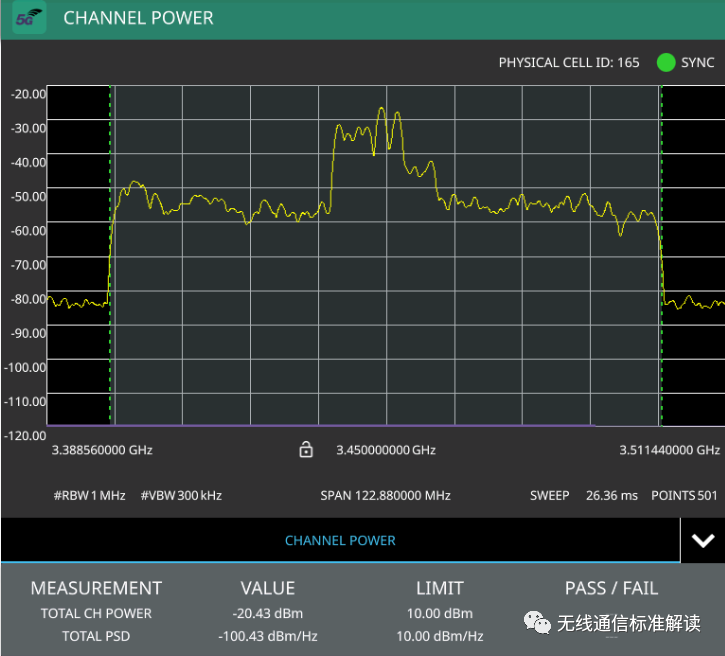This screenshot has width=725, height=656.
Task: Edit the 3.450000000 GHz center frequency
Action: [386, 450]
